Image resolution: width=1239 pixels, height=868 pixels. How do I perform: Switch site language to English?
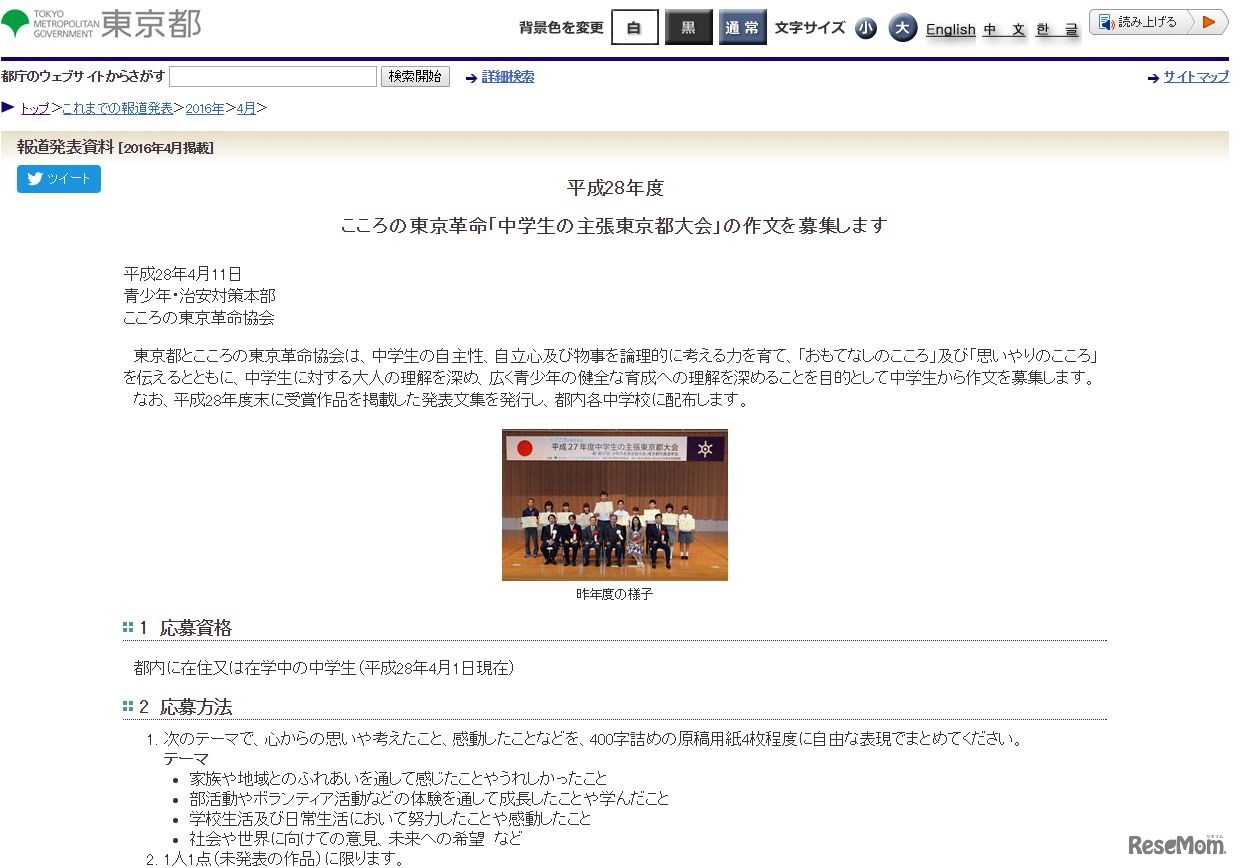click(949, 29)
